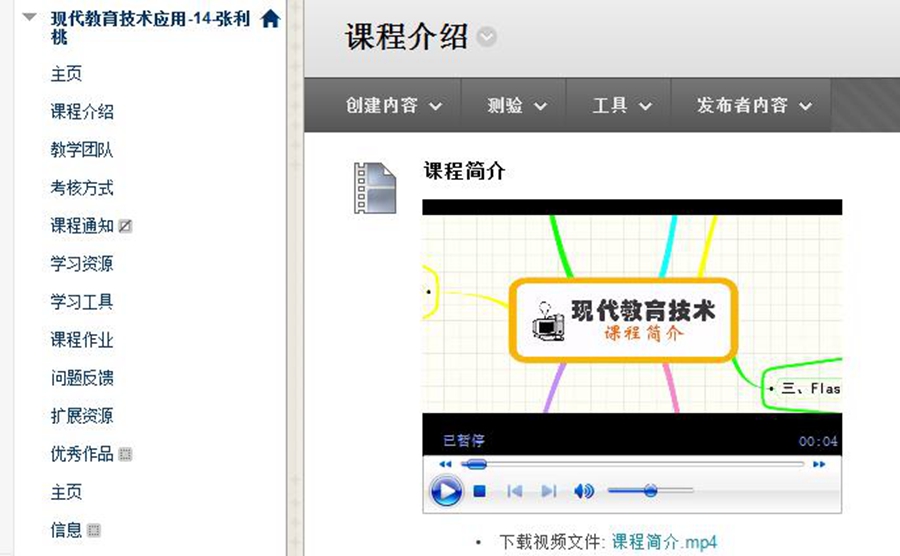
Task: Open 问题反馈 in the sidebar
Action: [x=82, y=378]
